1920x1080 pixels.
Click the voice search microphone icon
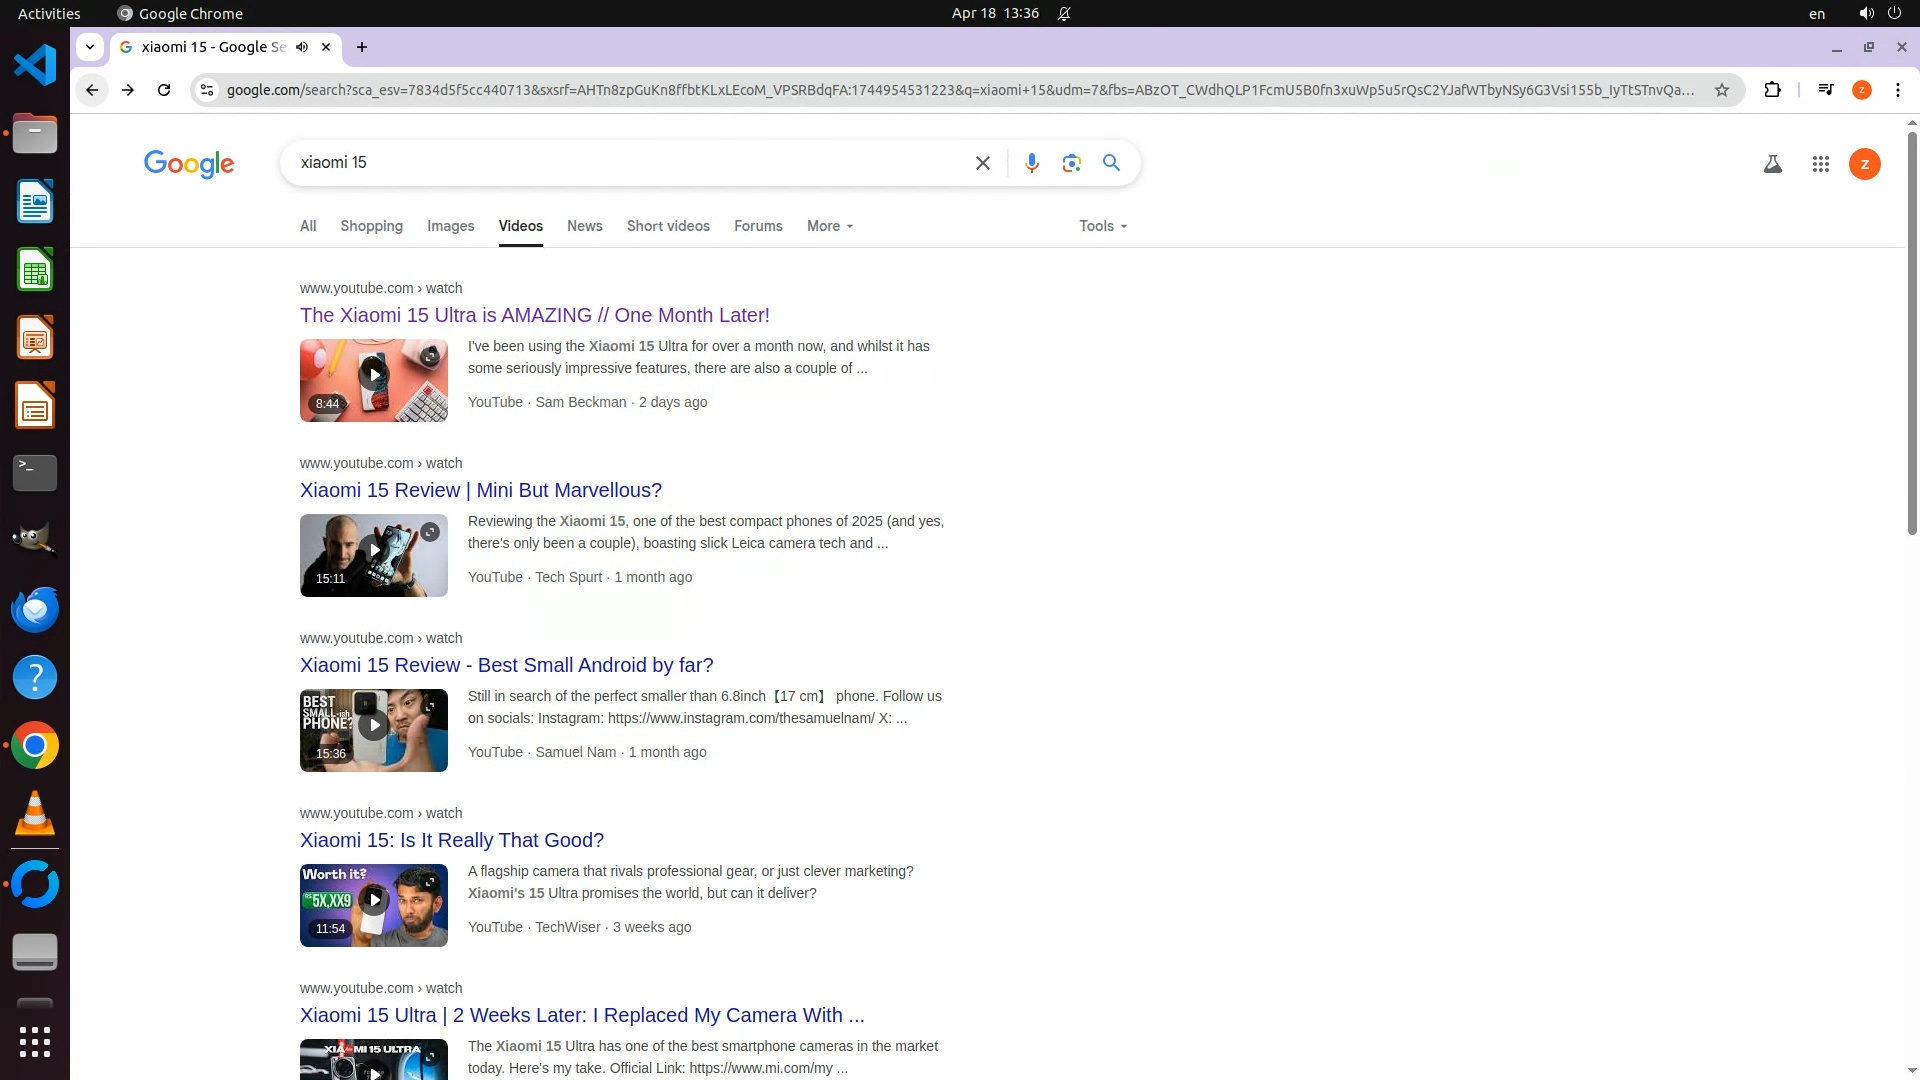(x=1031, y=163)
